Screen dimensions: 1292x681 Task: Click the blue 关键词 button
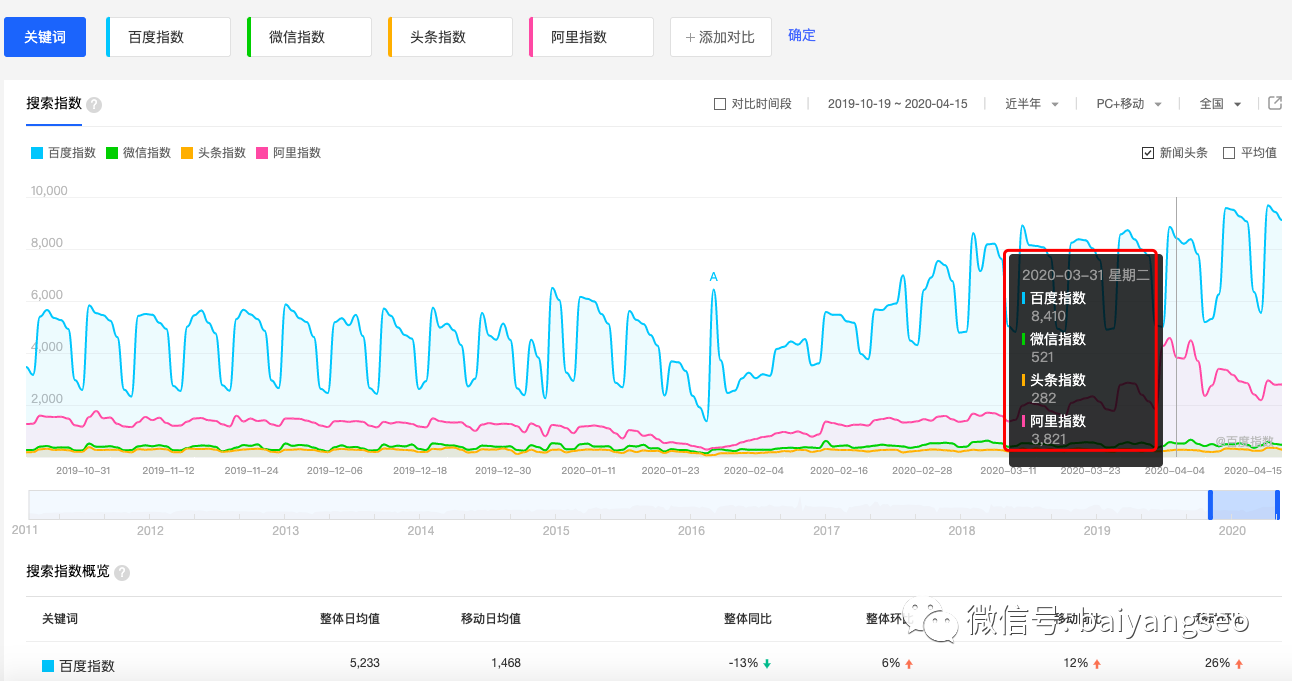click(45, 37)
